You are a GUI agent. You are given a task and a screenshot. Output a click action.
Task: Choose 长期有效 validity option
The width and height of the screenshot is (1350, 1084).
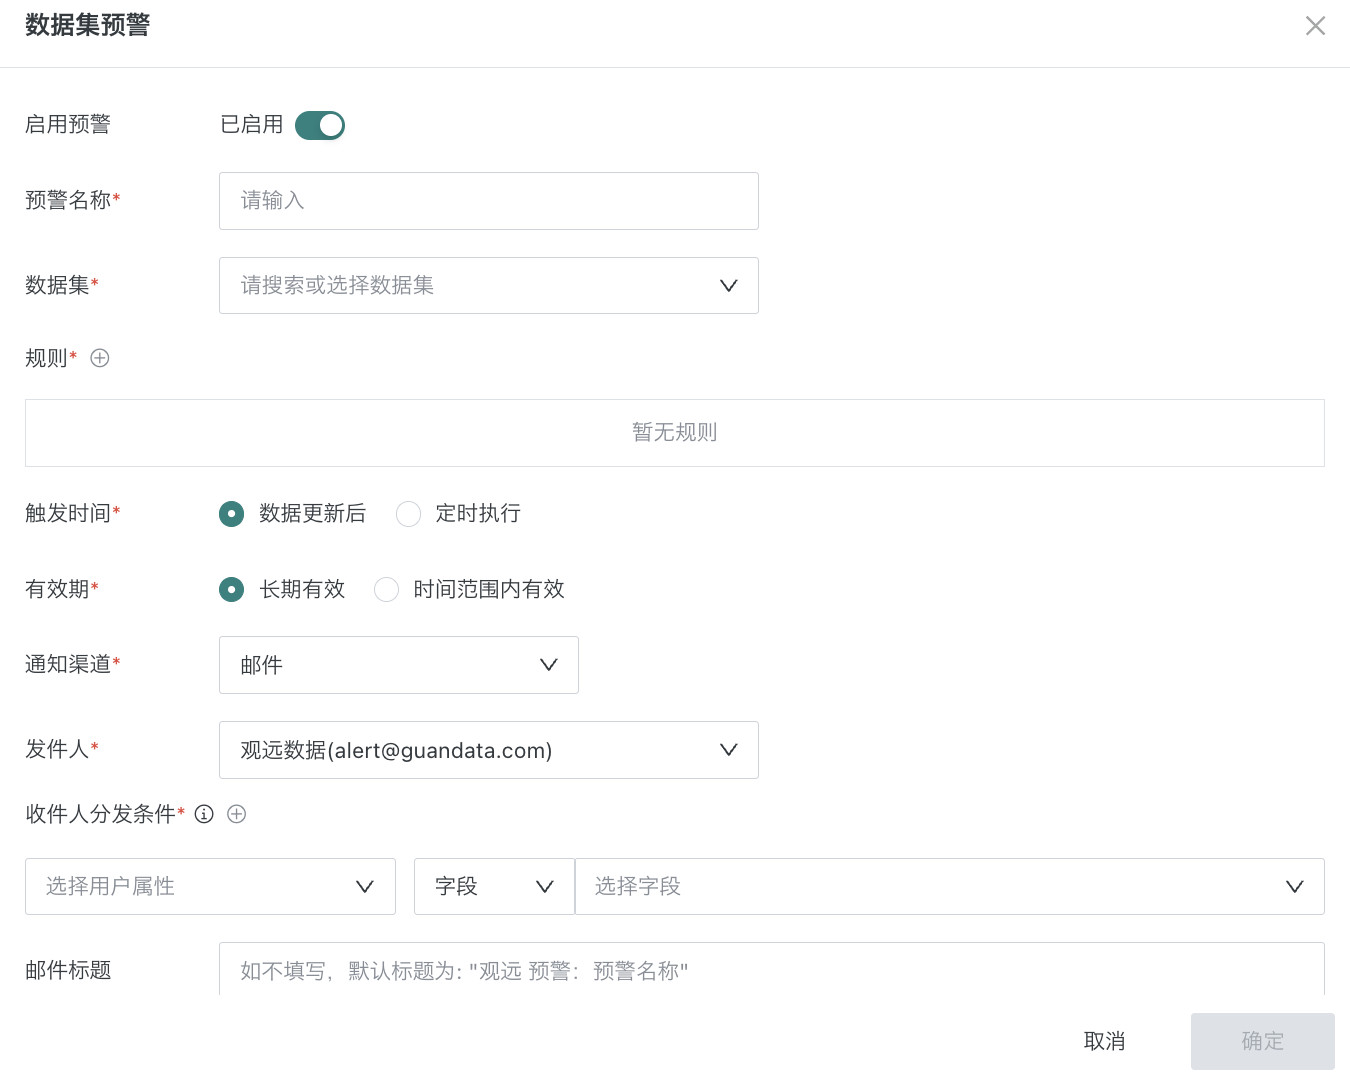click(x=231, y=590)
